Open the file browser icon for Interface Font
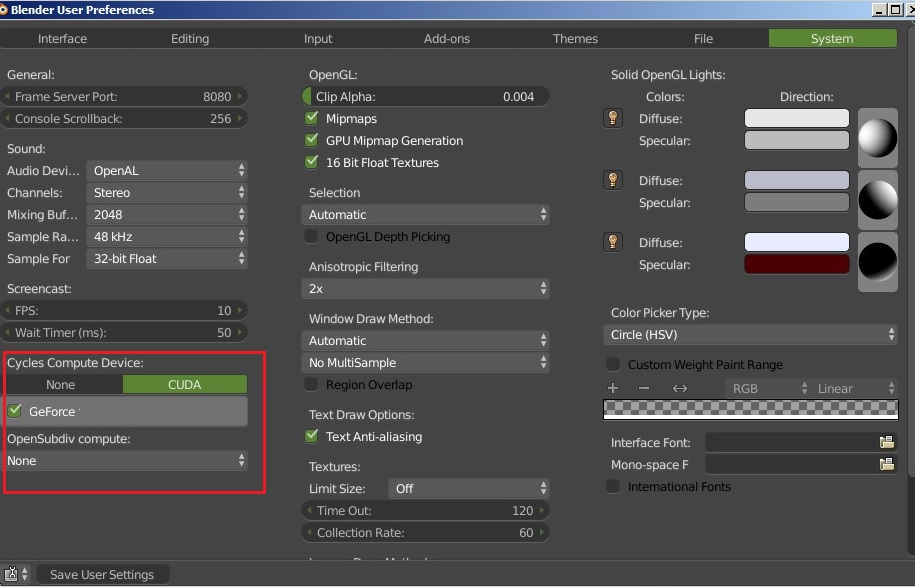Image resolution: width=915 pixels, height=587 pixels. 886,442
